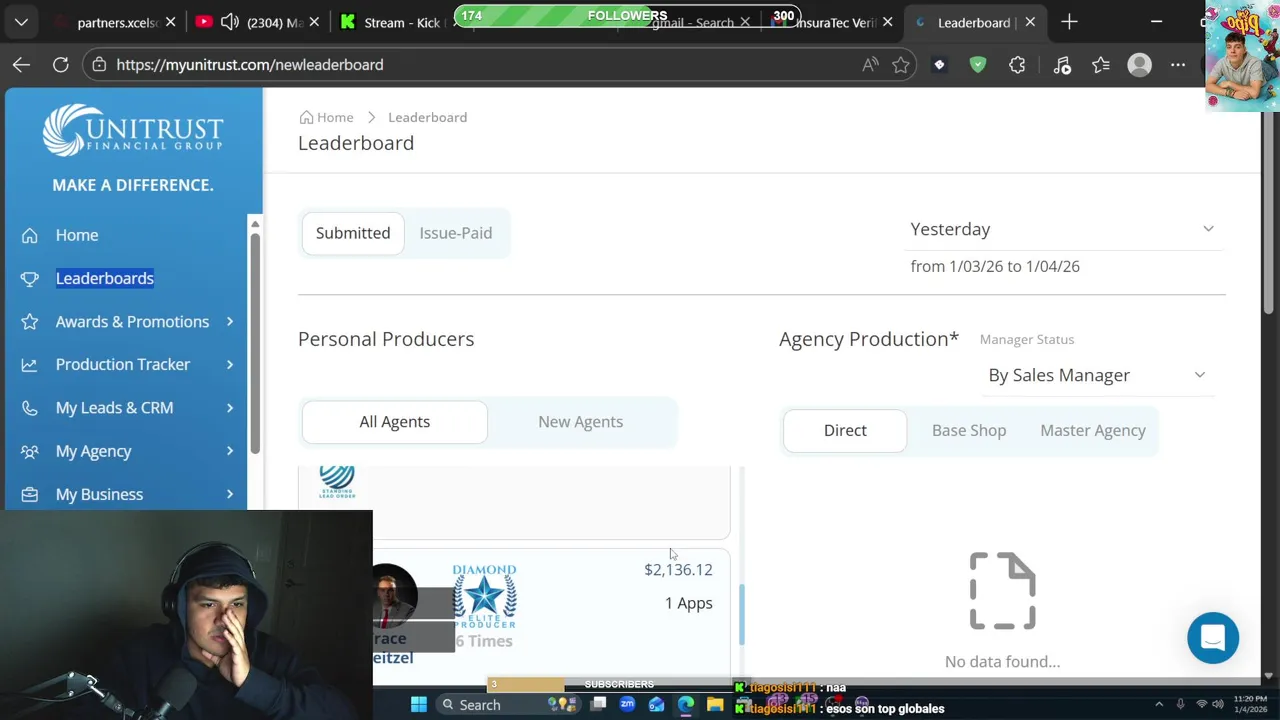The width and height of the screenshot is (1280, 720).
Task: Expand My Business submenu arrow
Action: [x=230, y=495]
